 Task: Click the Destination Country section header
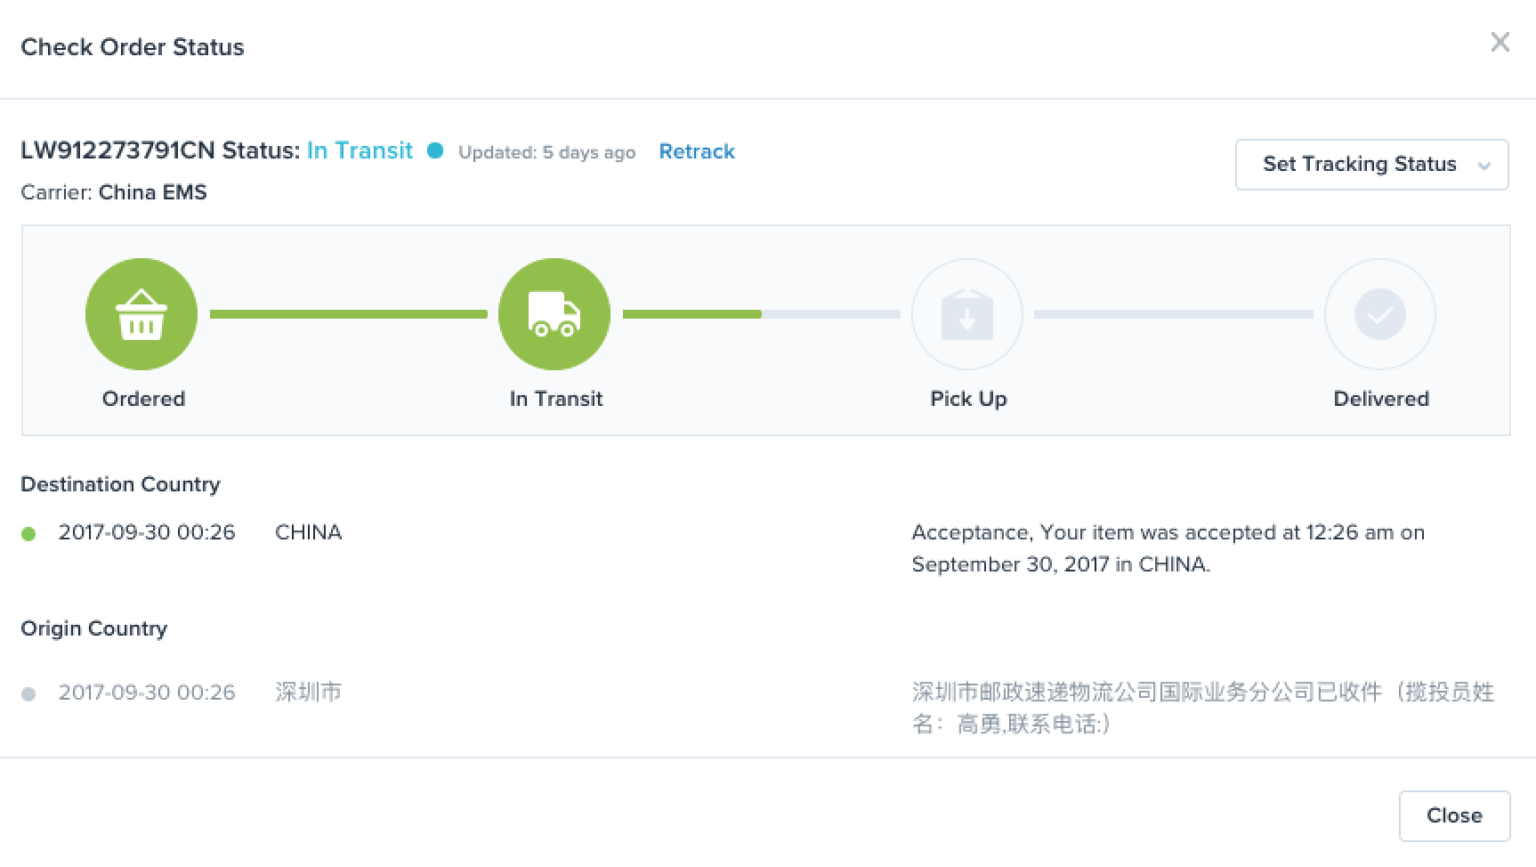click(120, 484)
